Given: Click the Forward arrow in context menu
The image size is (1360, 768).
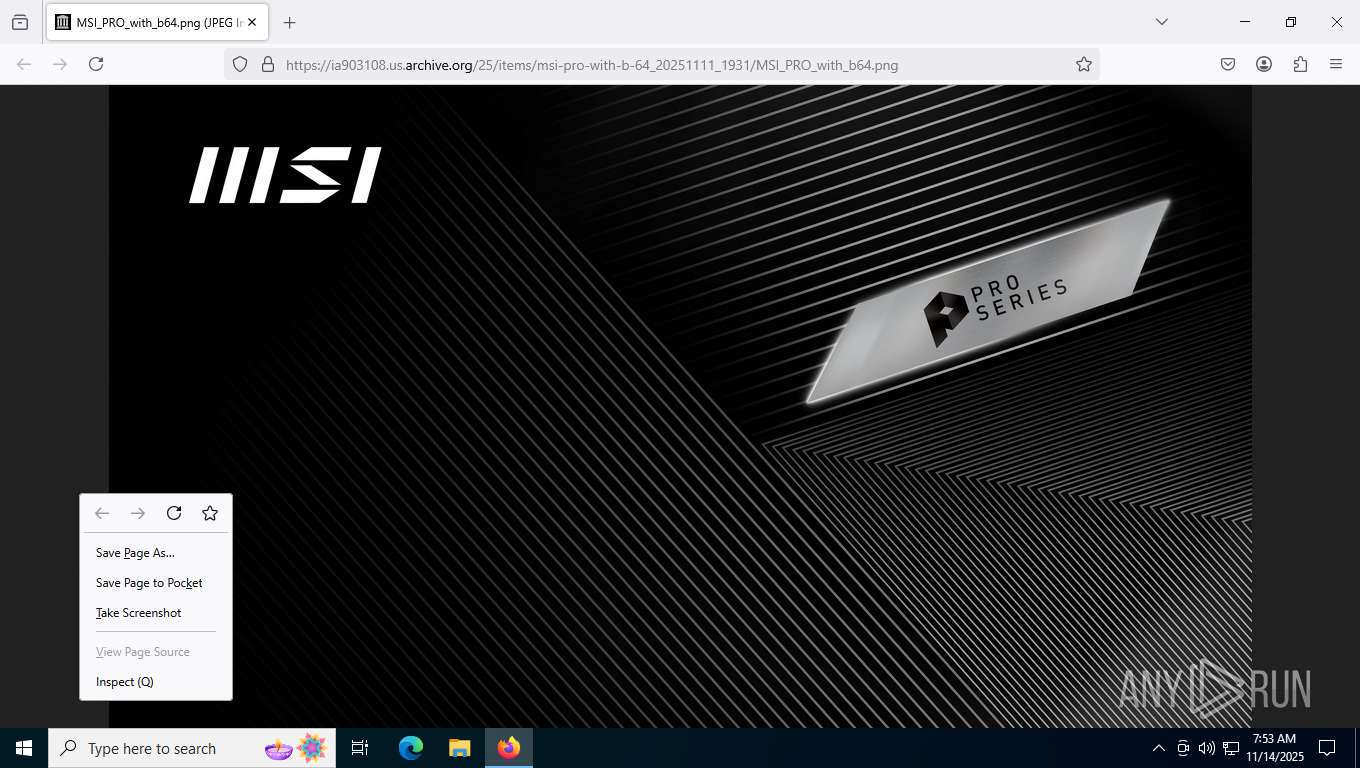Looking at the screenshot, I should [x=138, y=513].
